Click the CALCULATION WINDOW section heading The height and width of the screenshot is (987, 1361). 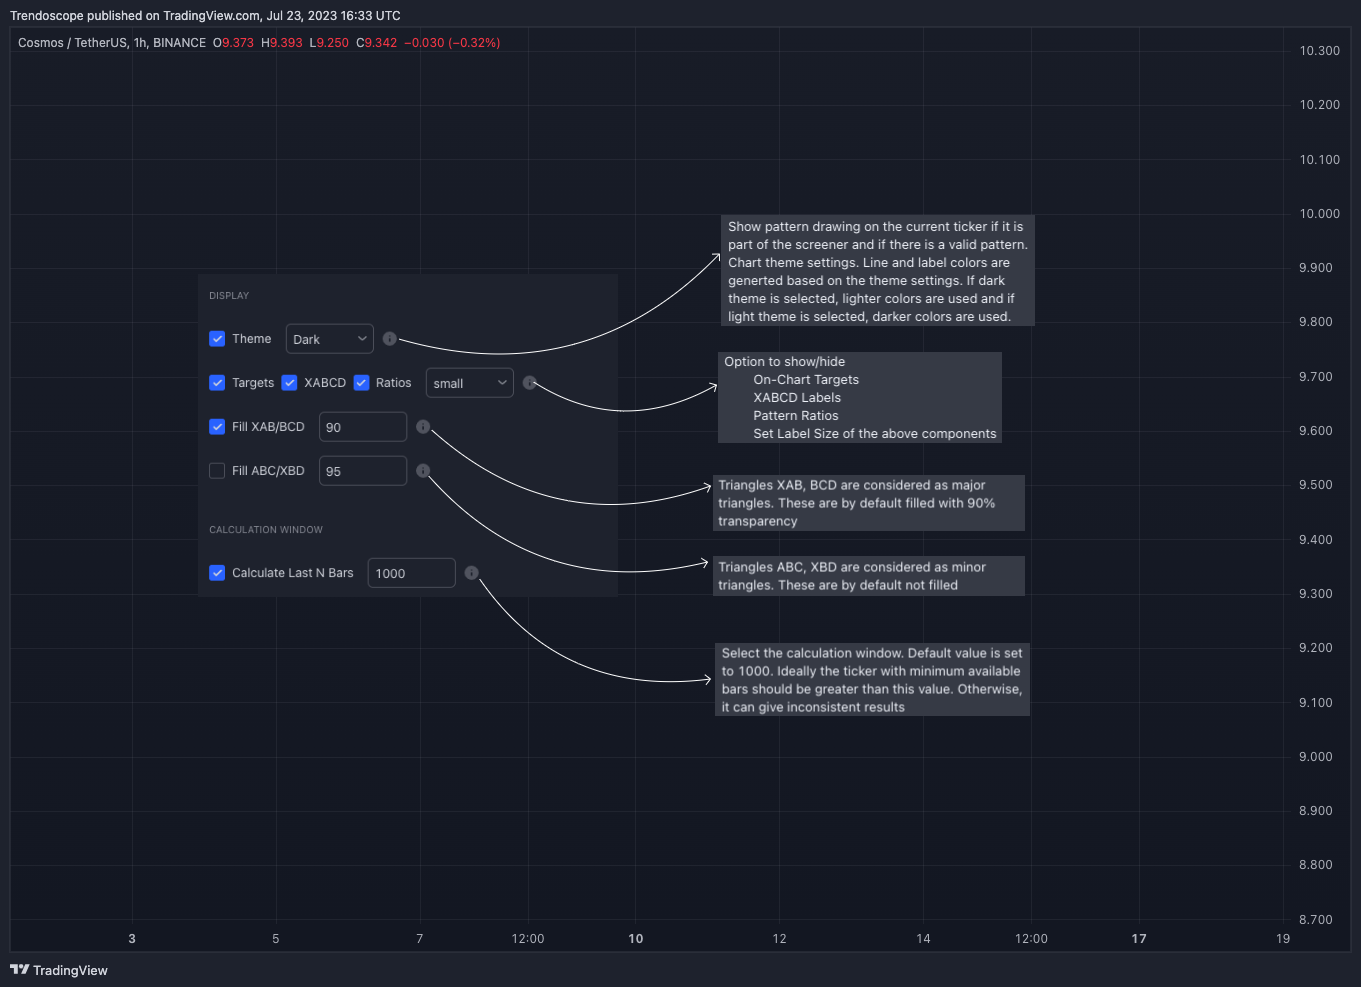click(266, 530)
